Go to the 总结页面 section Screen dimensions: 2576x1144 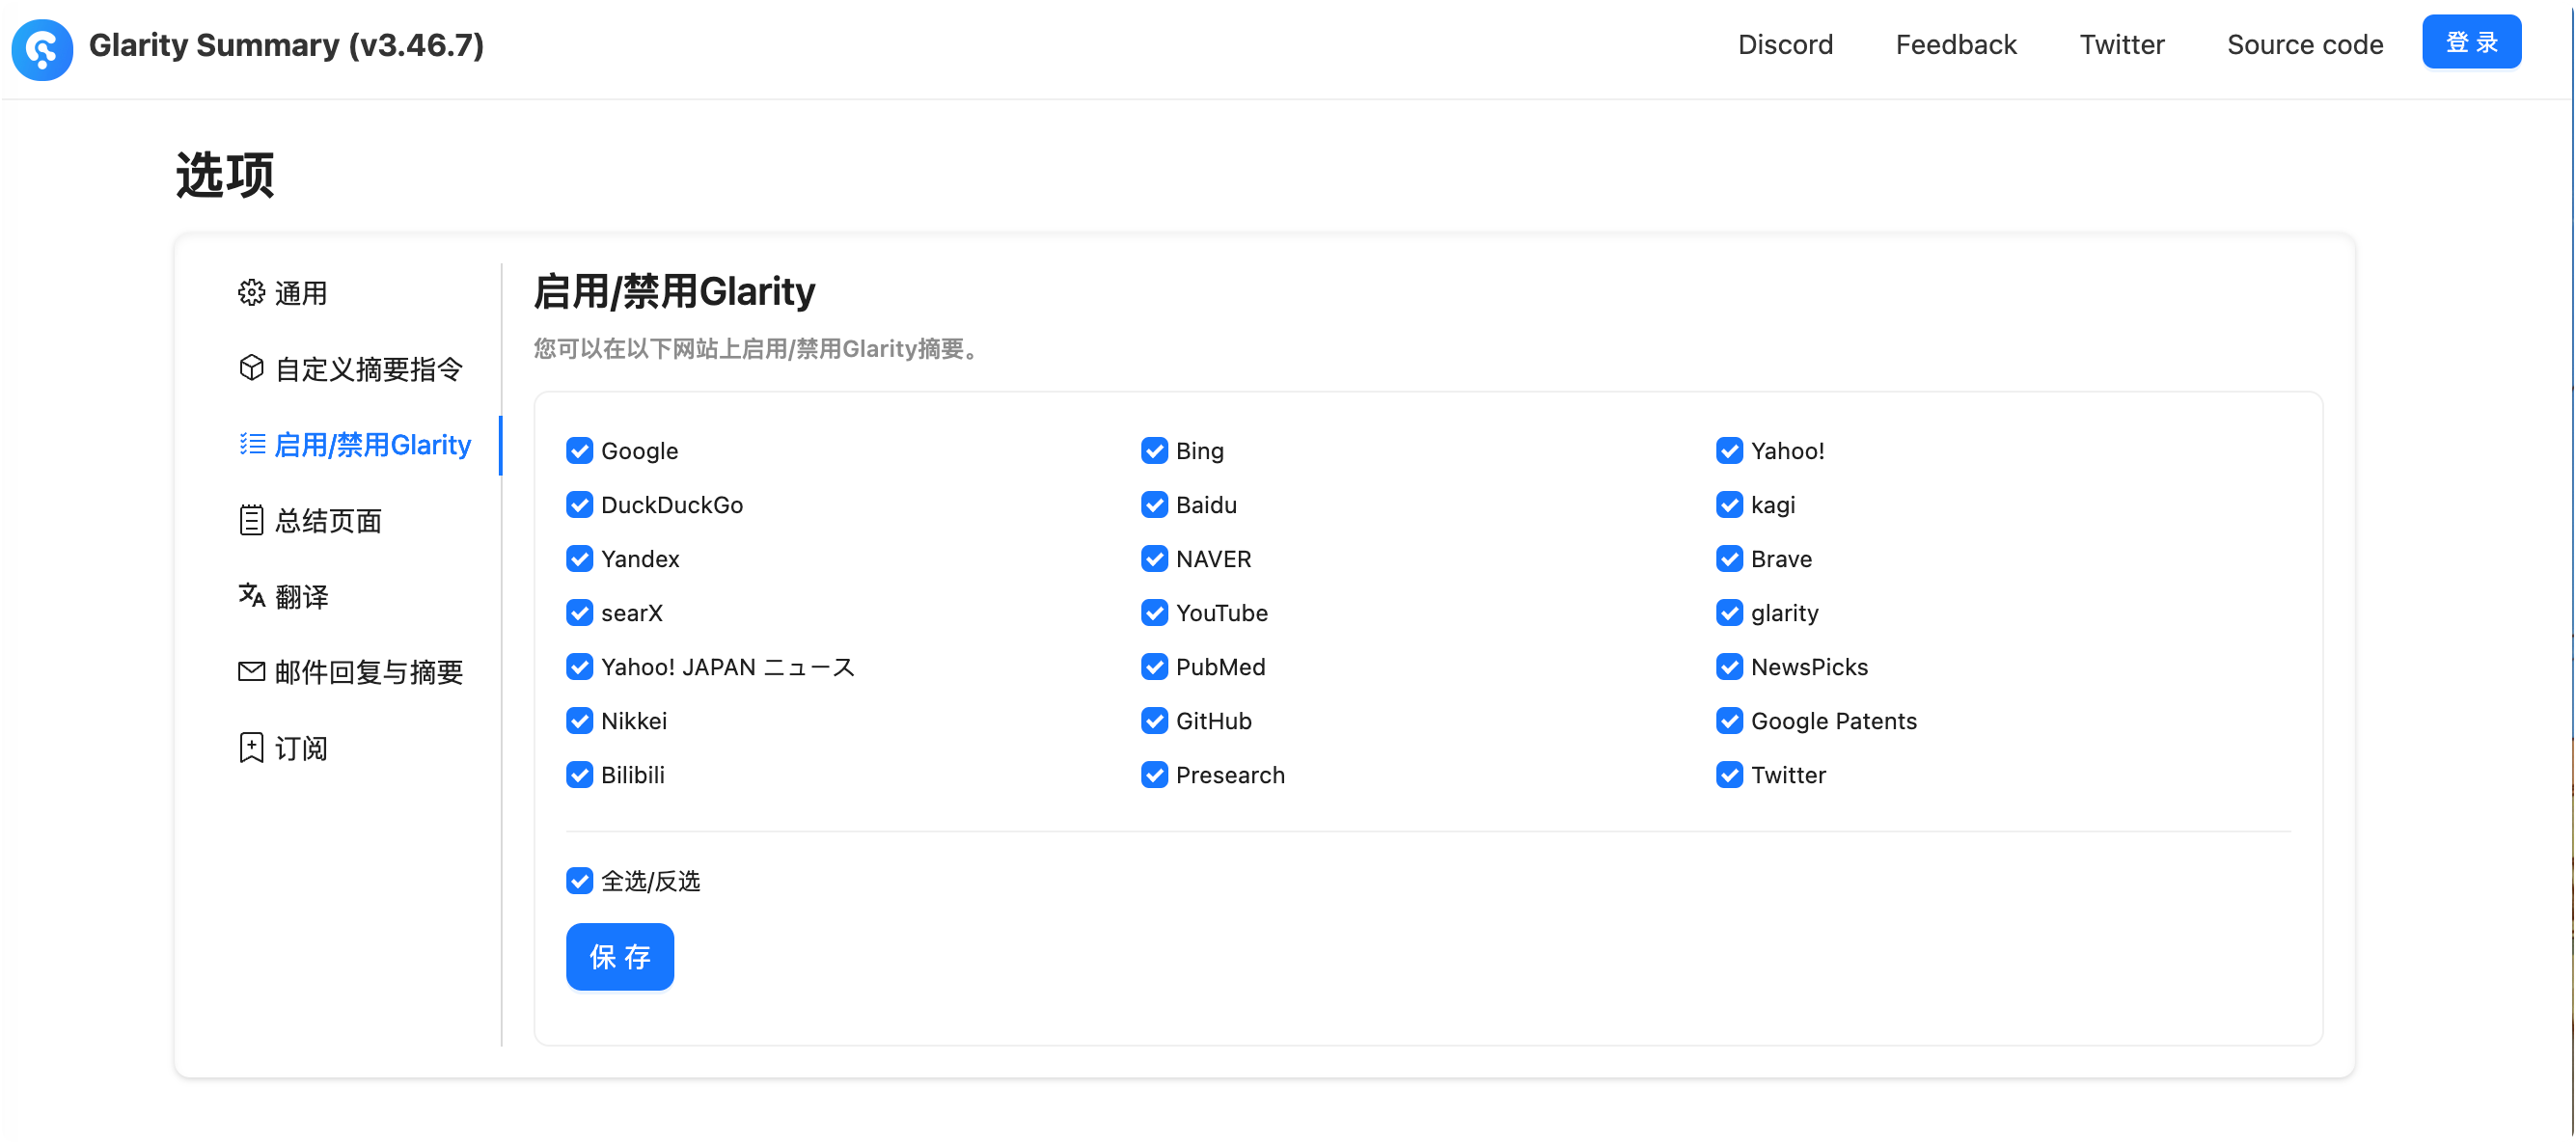click(x=328, y=521)
